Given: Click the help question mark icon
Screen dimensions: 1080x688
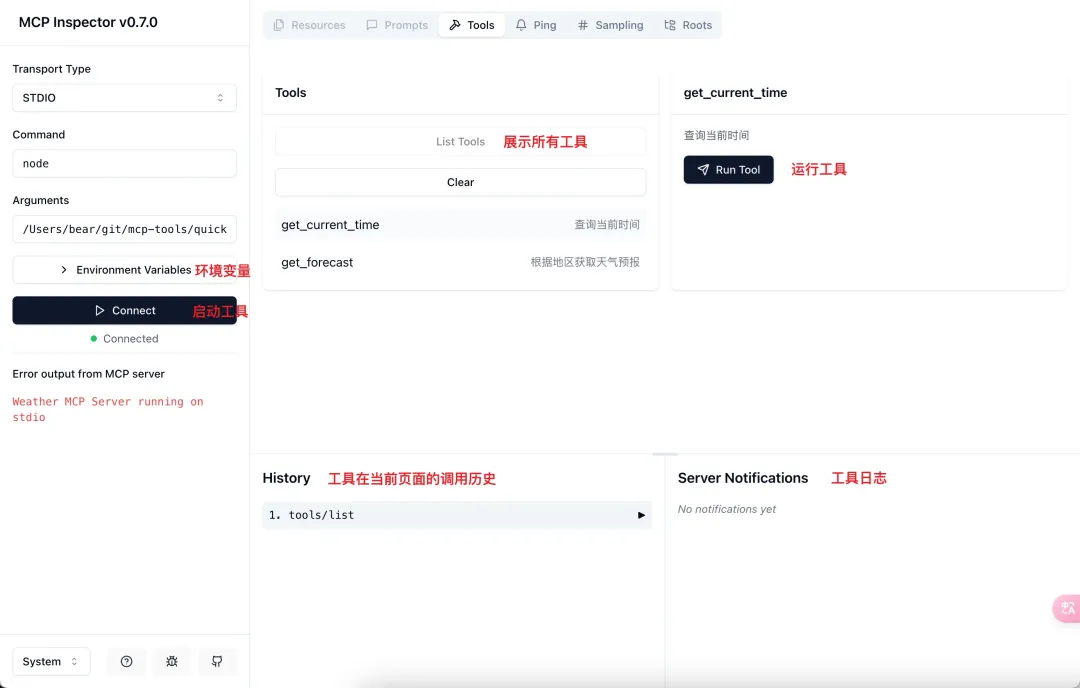Looking at the screenshot, I should pos(126,661).
